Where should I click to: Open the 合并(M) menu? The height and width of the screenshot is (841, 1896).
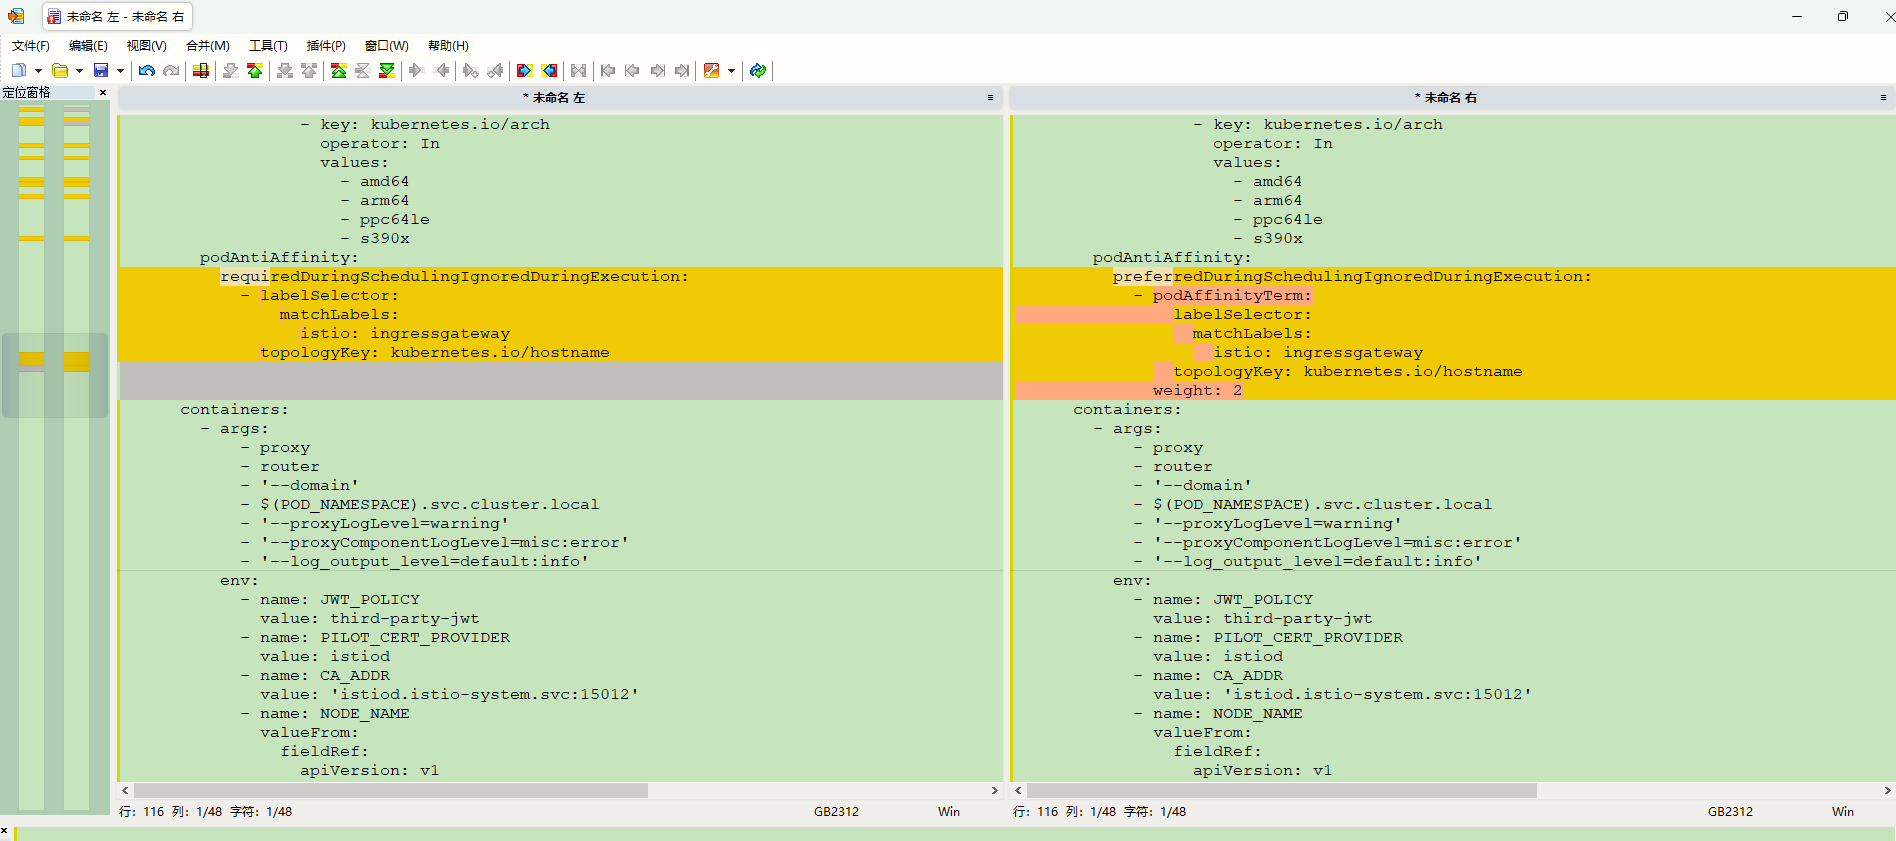(207, 46)
